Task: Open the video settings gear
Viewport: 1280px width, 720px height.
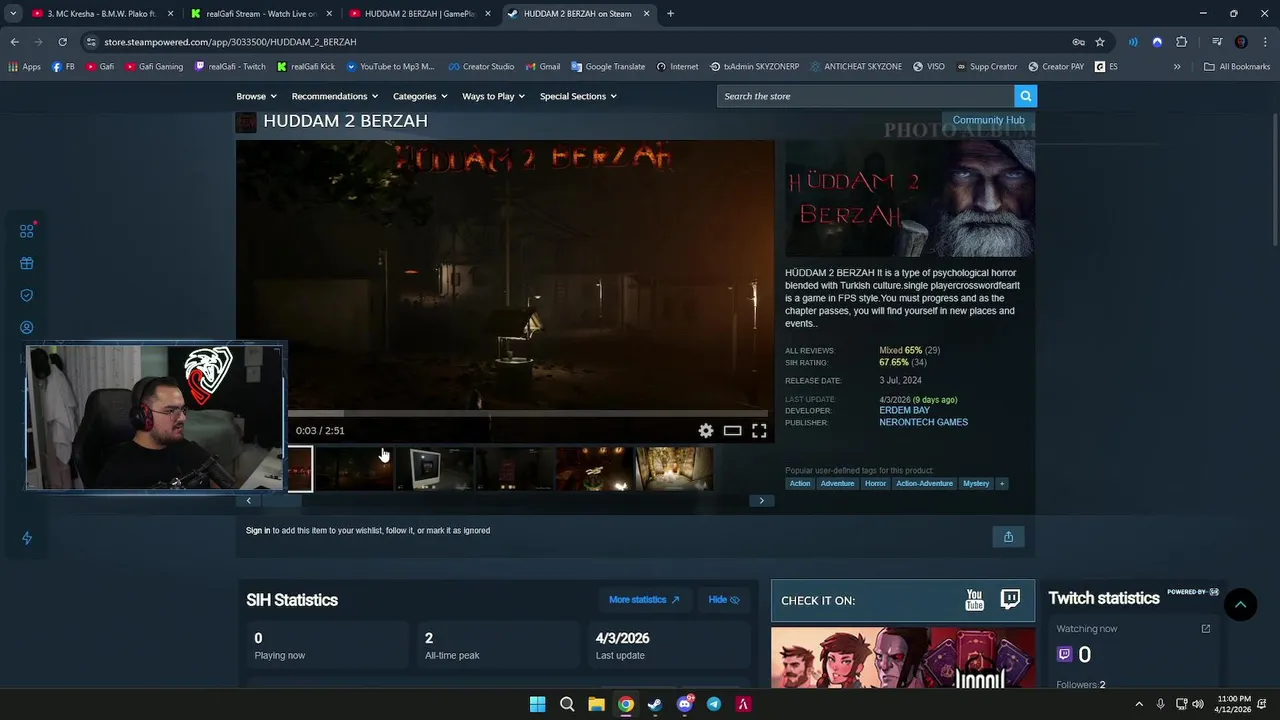Action: coord(706,431)
